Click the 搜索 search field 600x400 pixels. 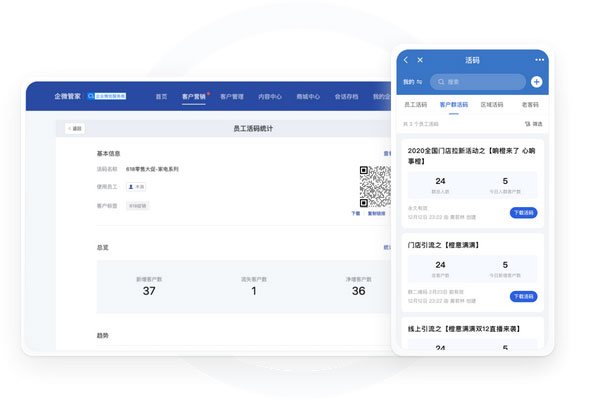tap(480, 82)
